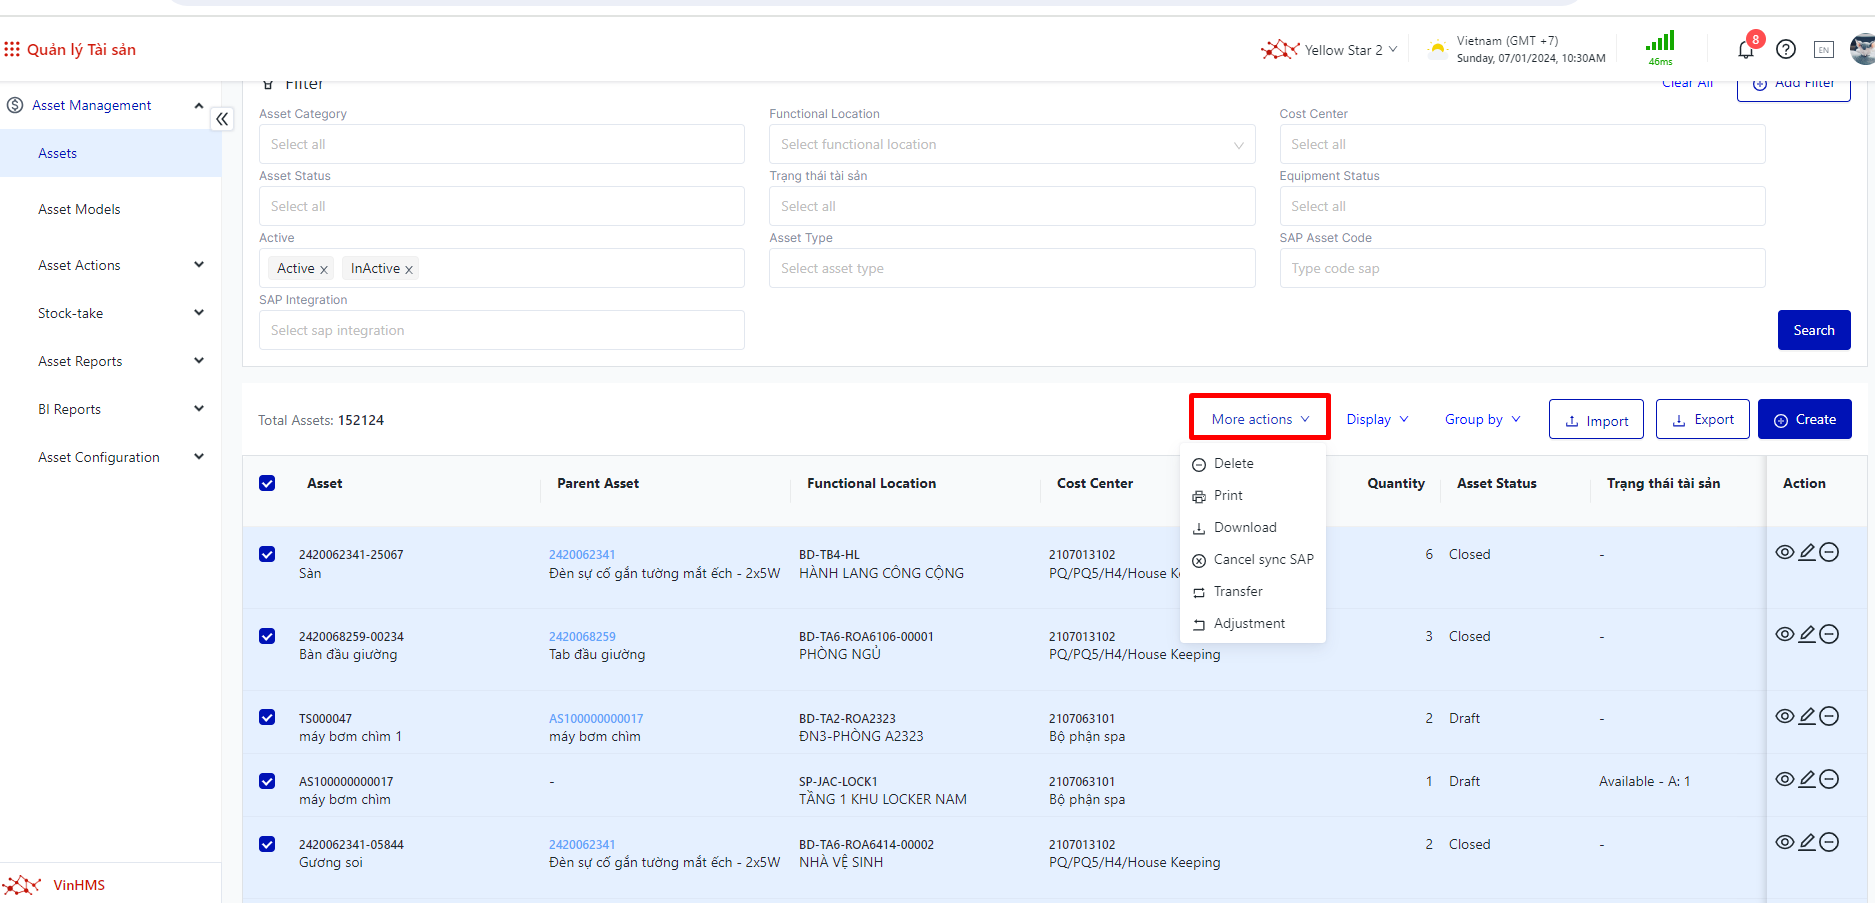Remove the Active filter tag
1875x903 pixels.
[324, 269]
